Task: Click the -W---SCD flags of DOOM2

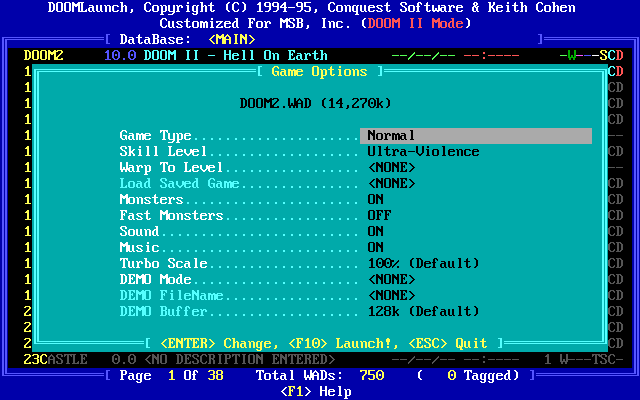Action: coord(592,55)
